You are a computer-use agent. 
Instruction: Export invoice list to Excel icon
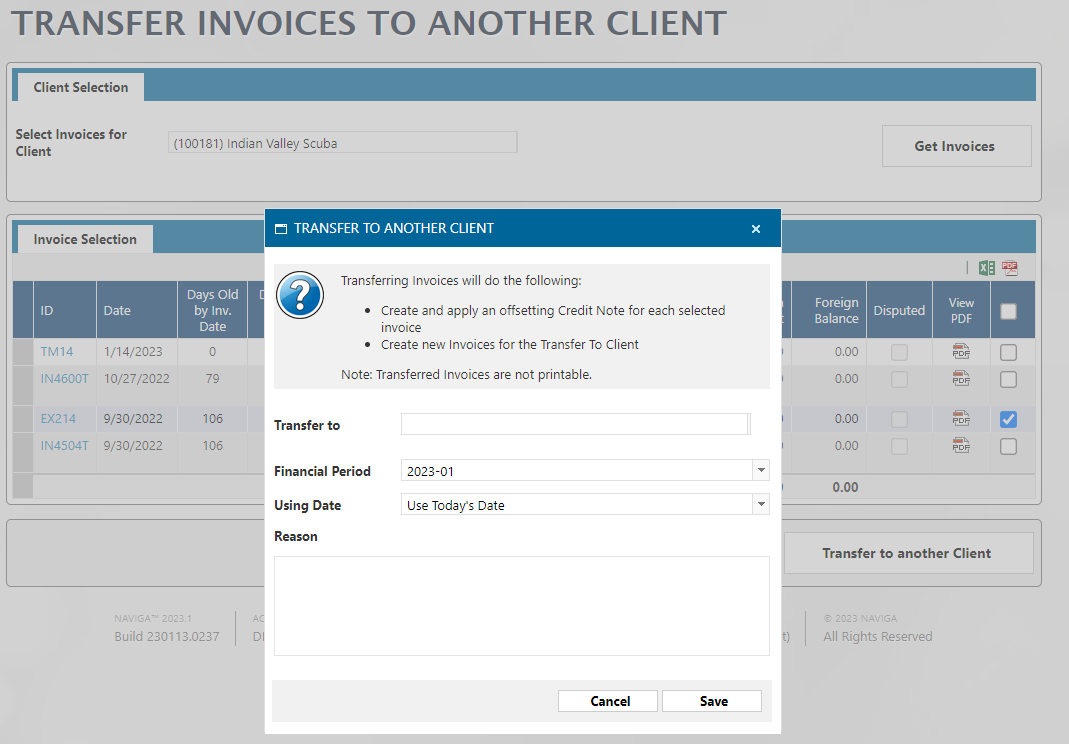coord(987,268)
